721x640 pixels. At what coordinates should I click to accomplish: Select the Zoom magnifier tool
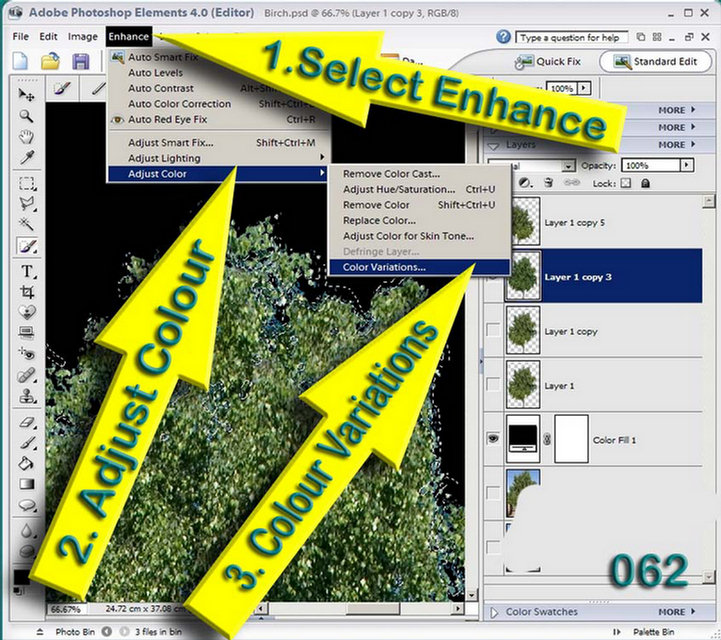point(26,116)
